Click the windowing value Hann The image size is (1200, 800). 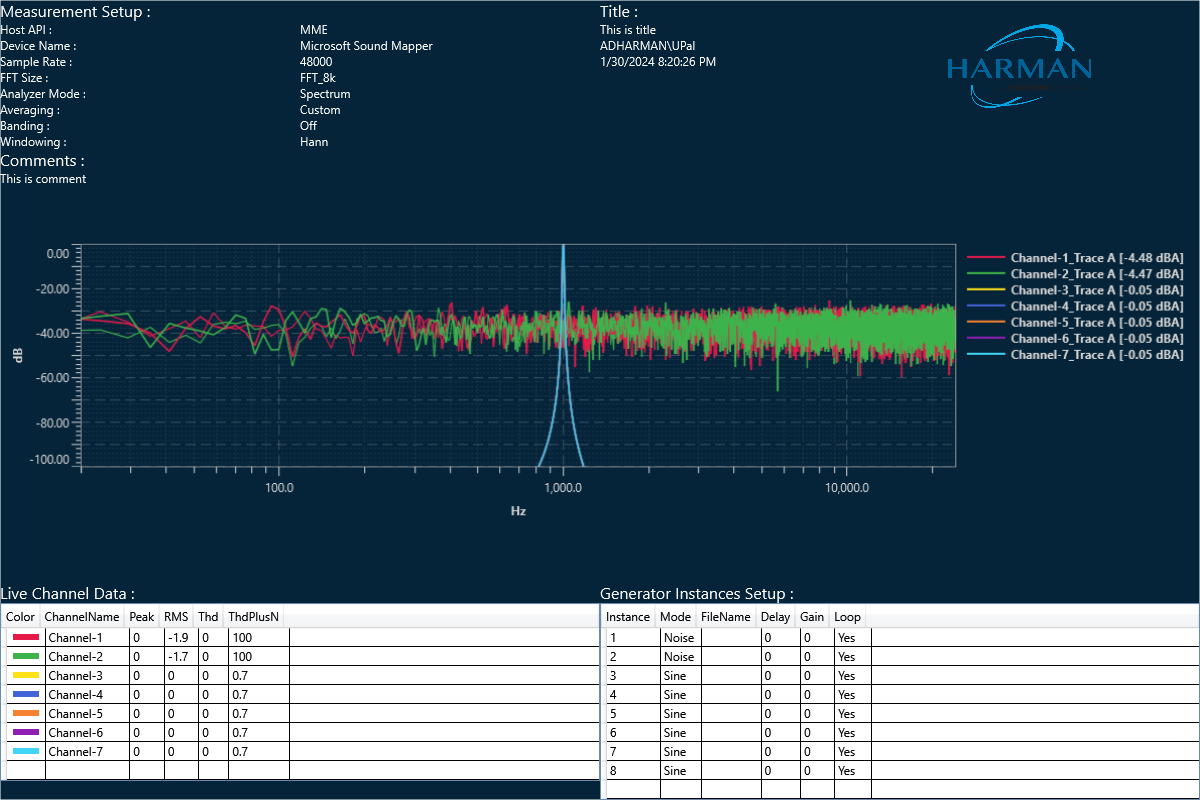(x=314, y=142)
